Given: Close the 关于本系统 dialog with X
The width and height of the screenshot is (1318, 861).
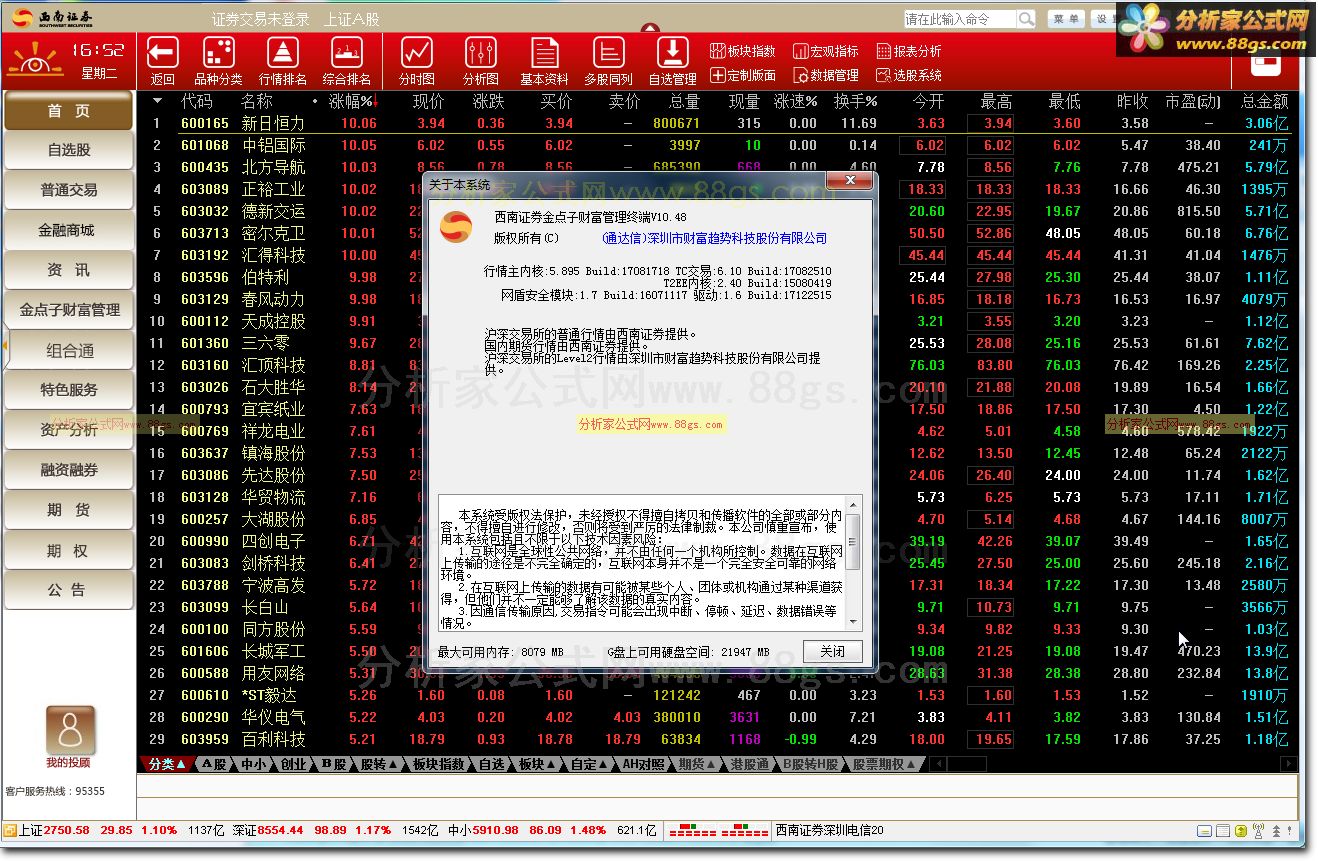Looking at the screenshot, I should point(849,180).
